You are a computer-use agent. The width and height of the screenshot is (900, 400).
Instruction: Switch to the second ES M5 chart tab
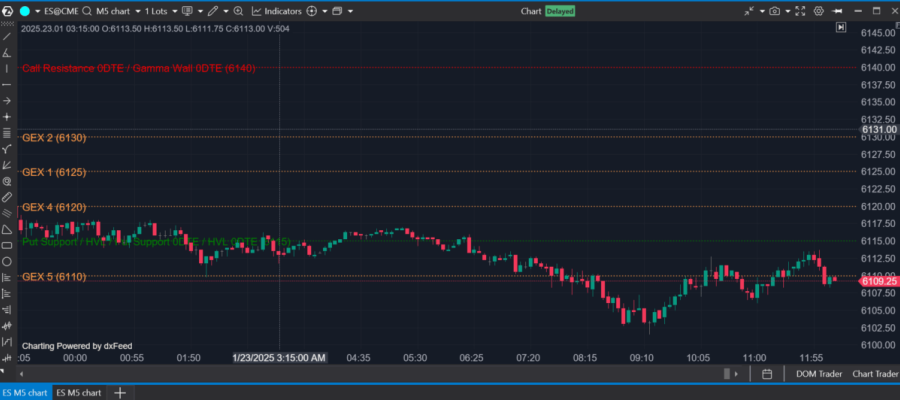[x=79, y=392]
